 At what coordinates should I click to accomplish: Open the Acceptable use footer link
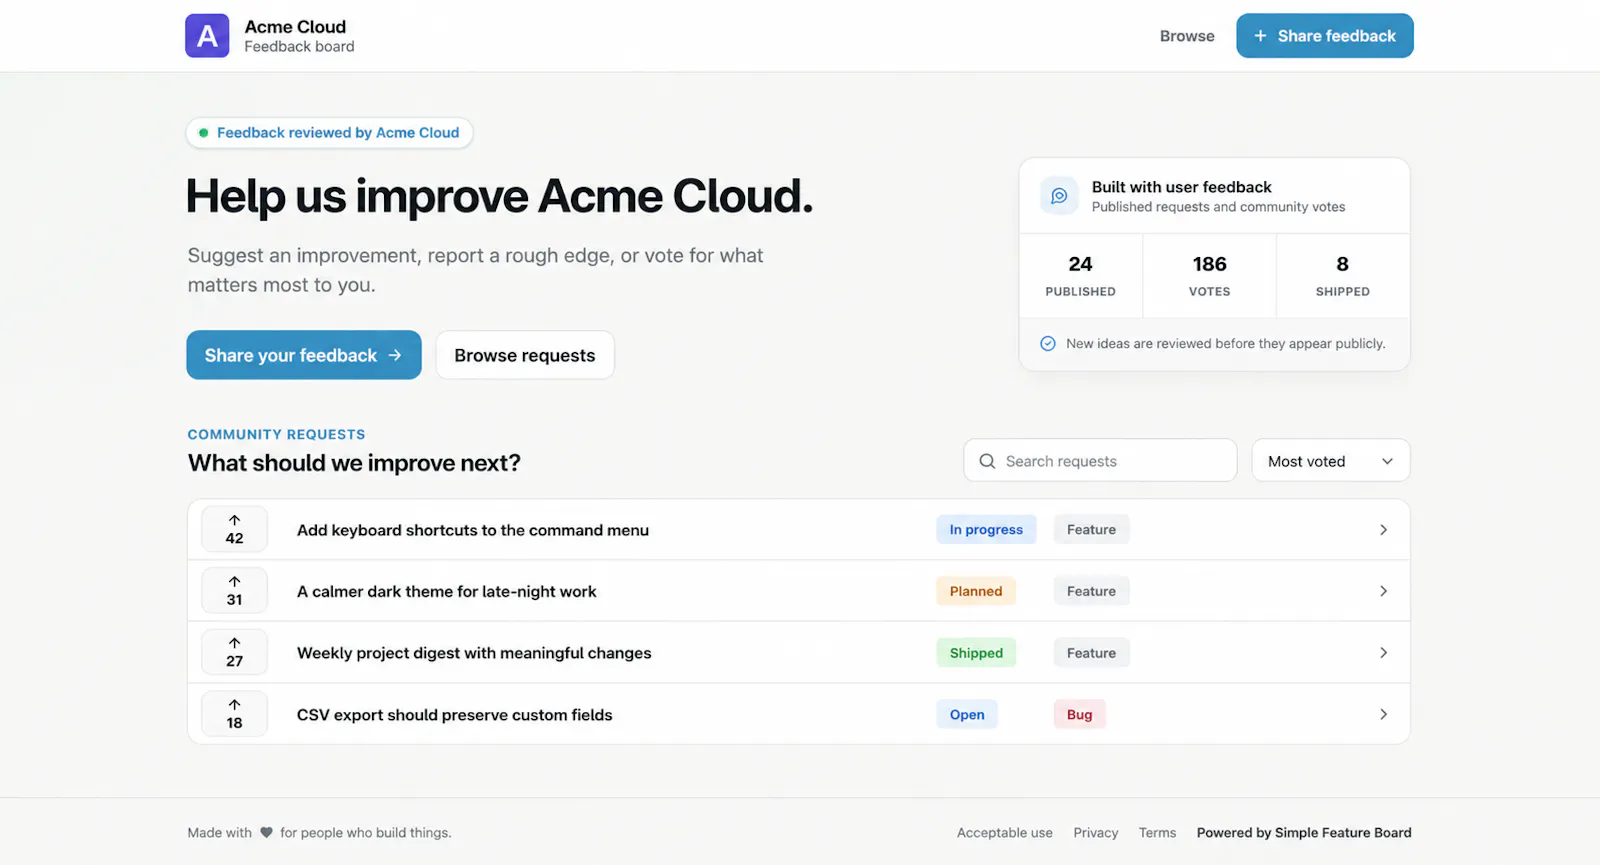(1005, 833)
